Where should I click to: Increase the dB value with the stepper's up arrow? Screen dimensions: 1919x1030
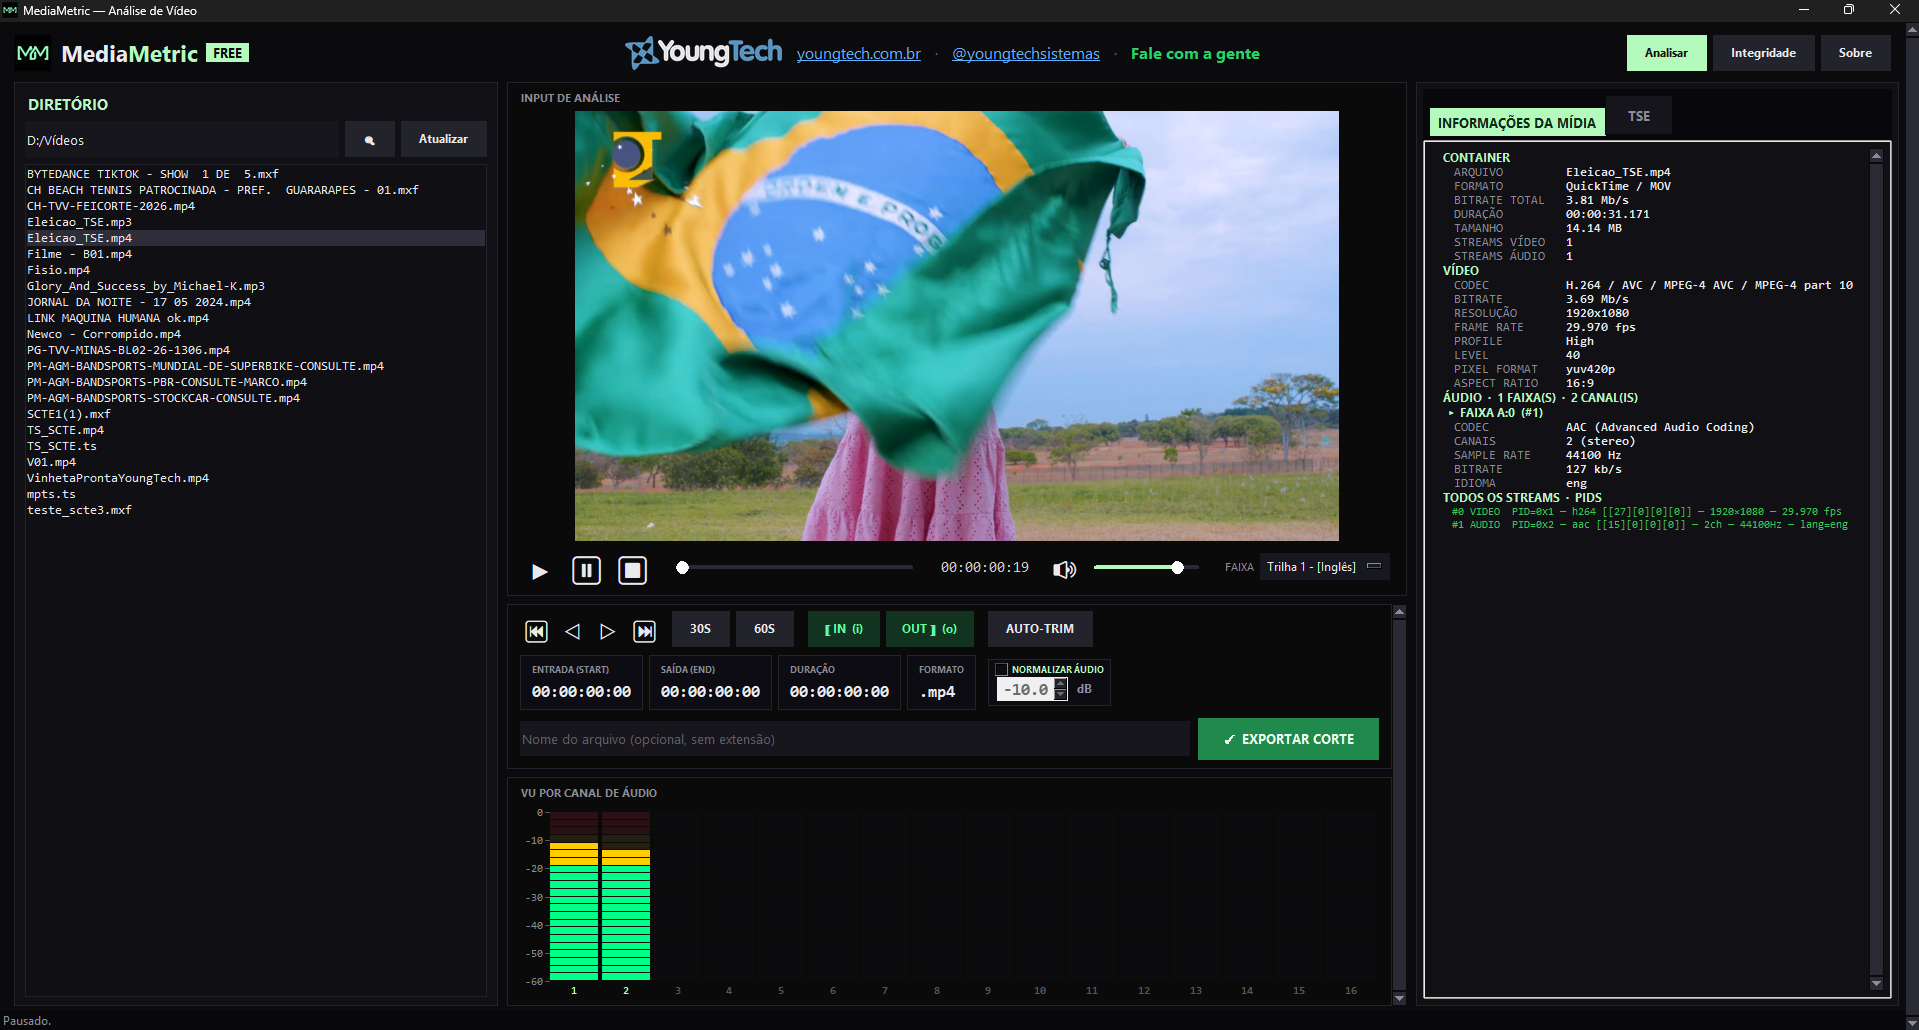tap(1061, 684)
